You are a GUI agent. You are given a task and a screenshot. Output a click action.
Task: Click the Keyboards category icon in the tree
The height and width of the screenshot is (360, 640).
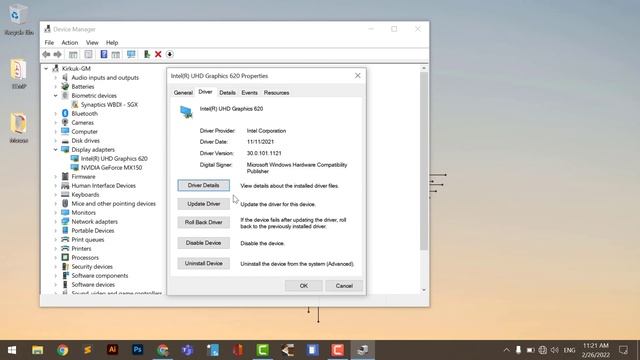(65, 195)
